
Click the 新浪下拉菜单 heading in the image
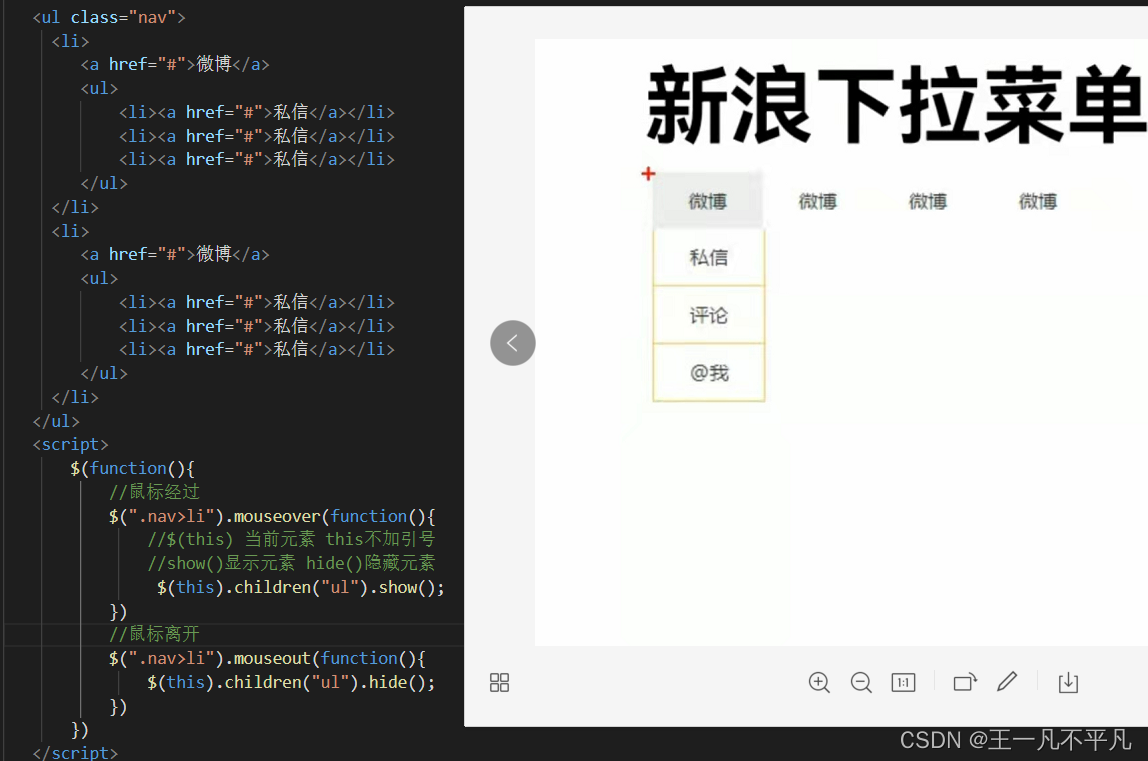897,104
